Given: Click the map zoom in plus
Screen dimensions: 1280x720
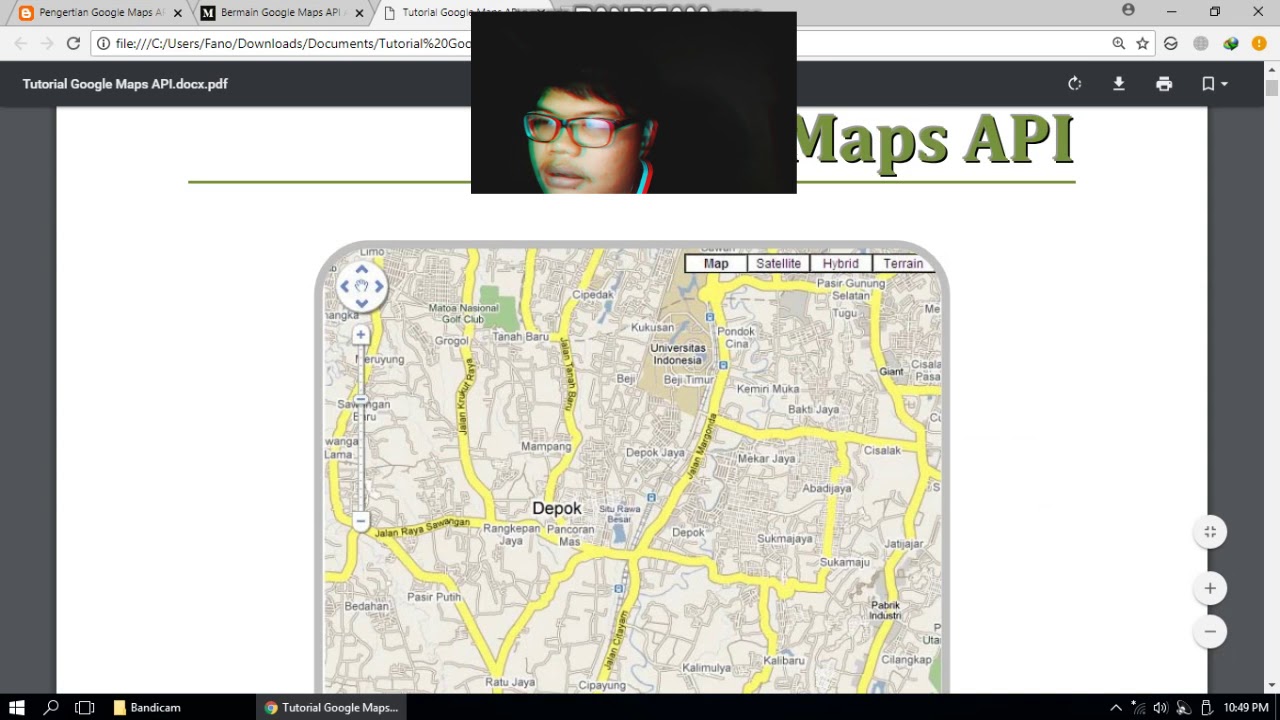Looking at the screenshot, I should click(x=361, y=335).
